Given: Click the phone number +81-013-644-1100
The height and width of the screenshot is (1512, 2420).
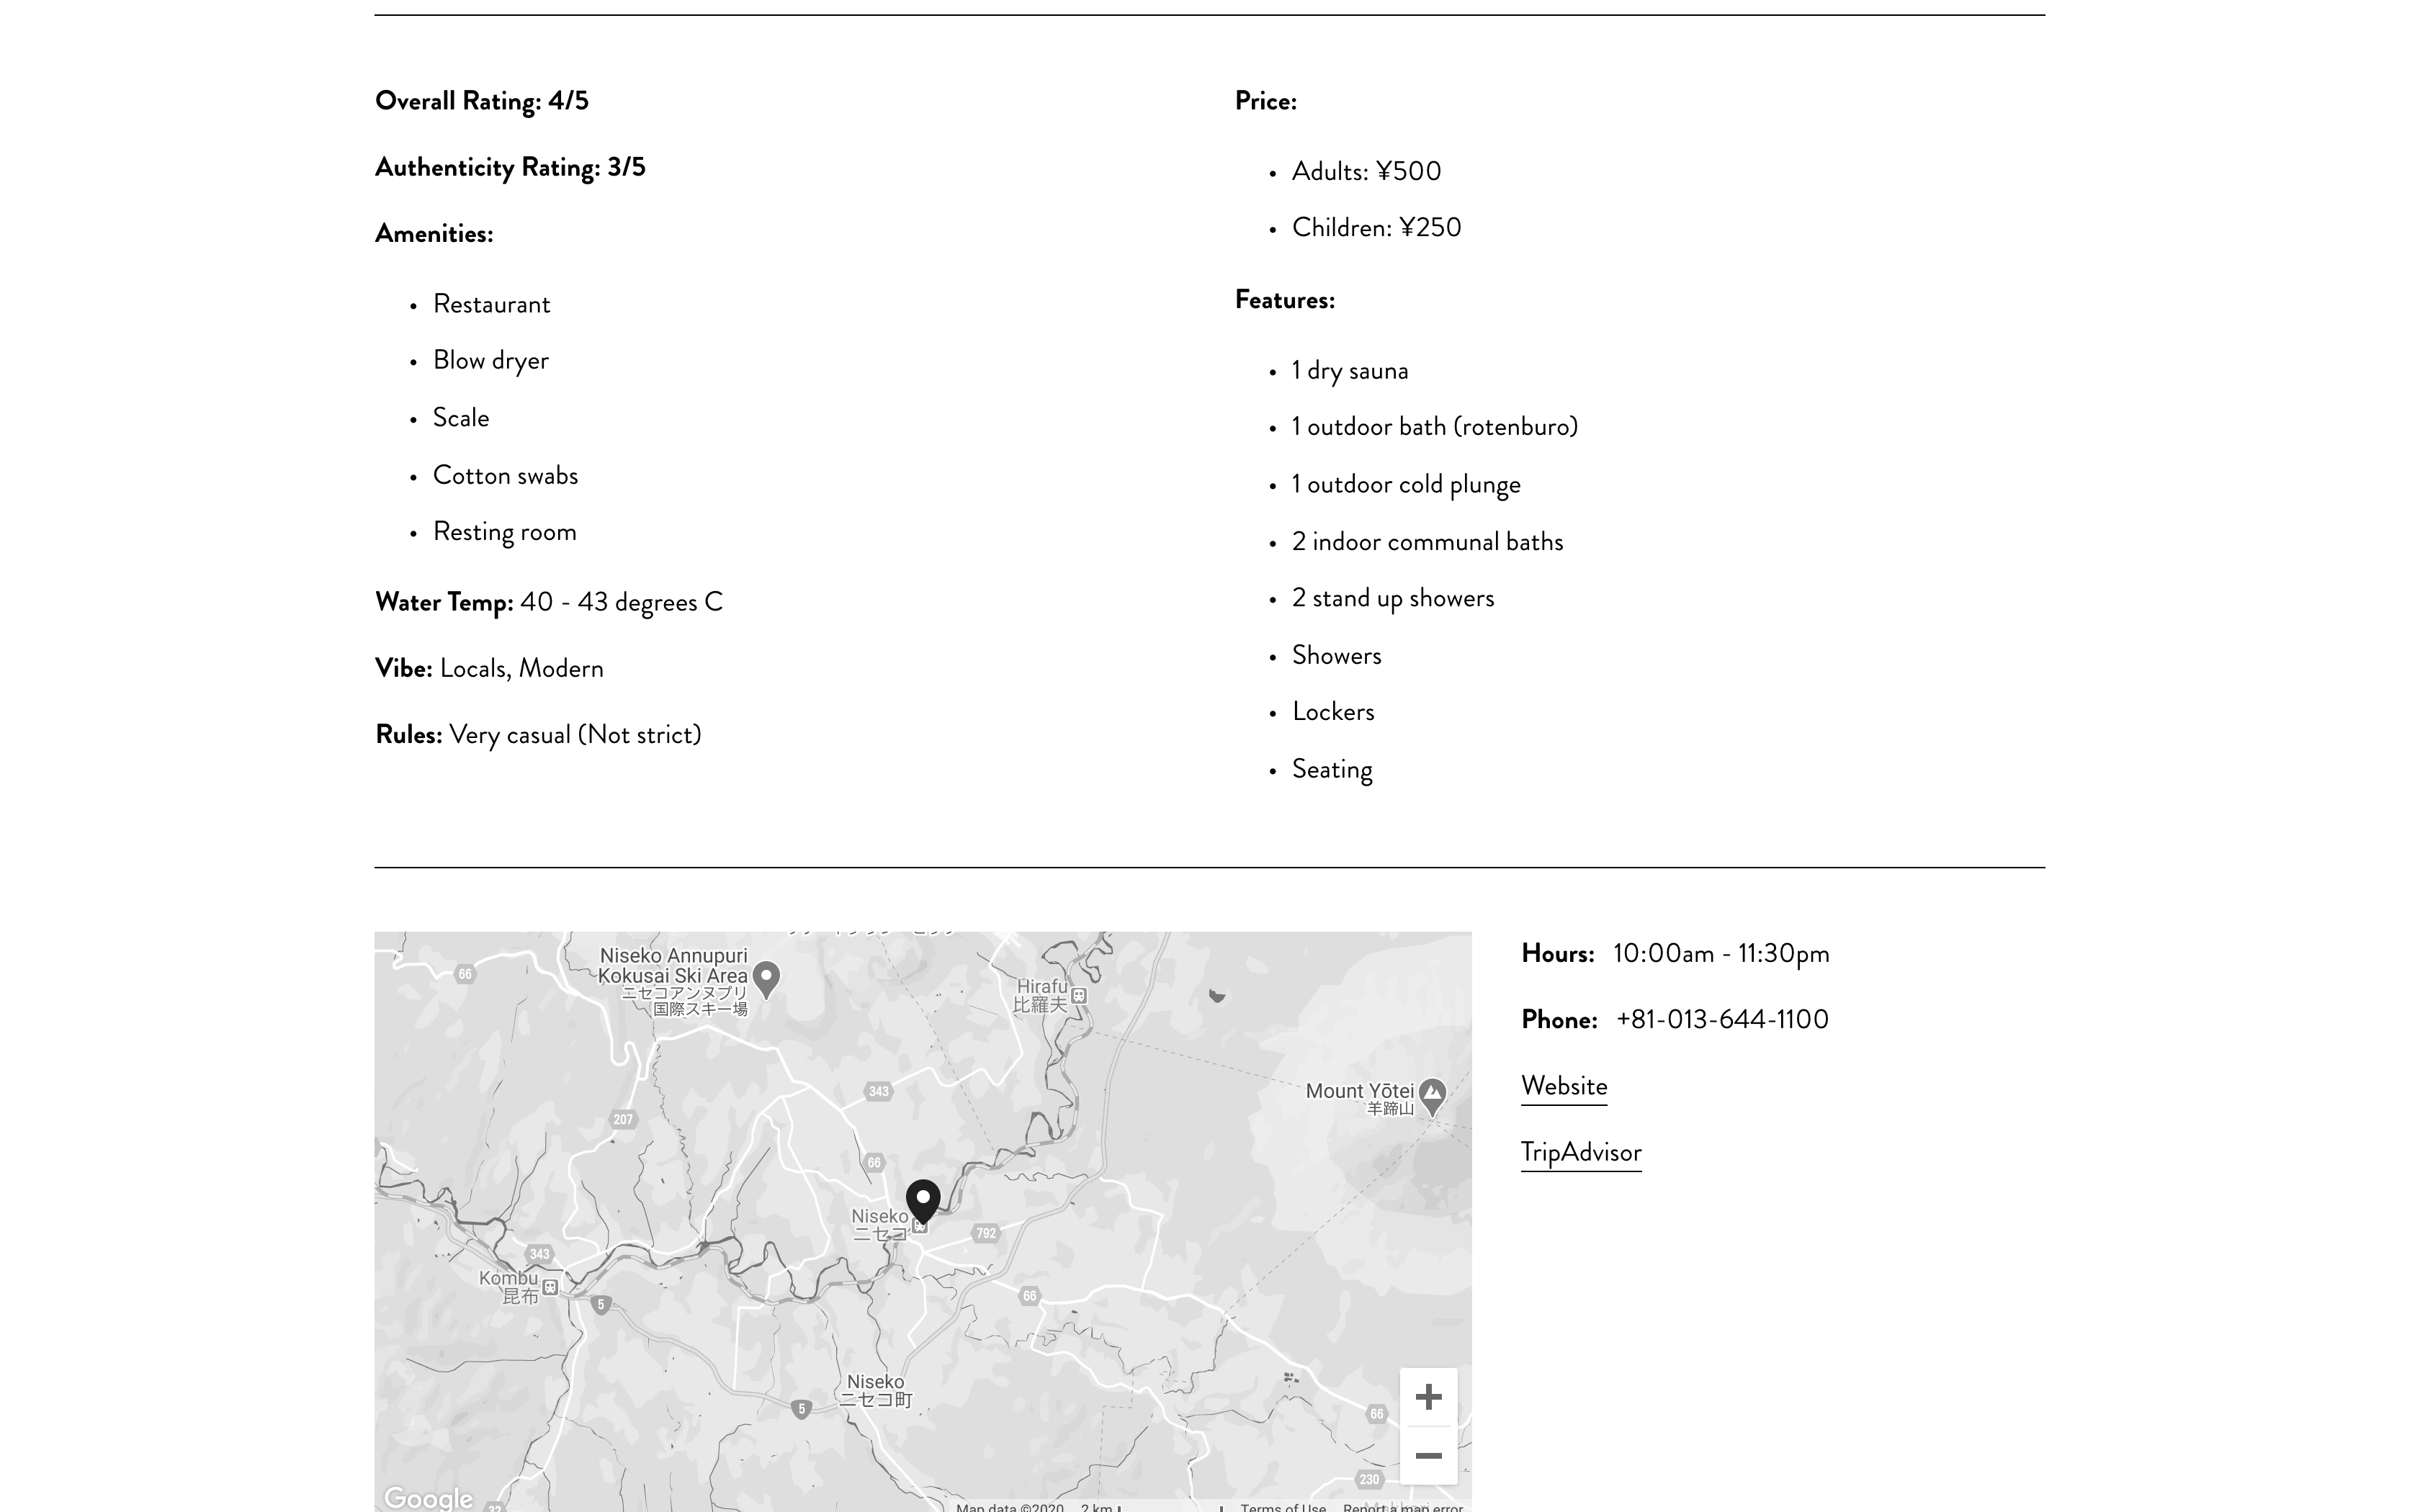Looking at the screenshot, I should [x=1721, y=1019].
